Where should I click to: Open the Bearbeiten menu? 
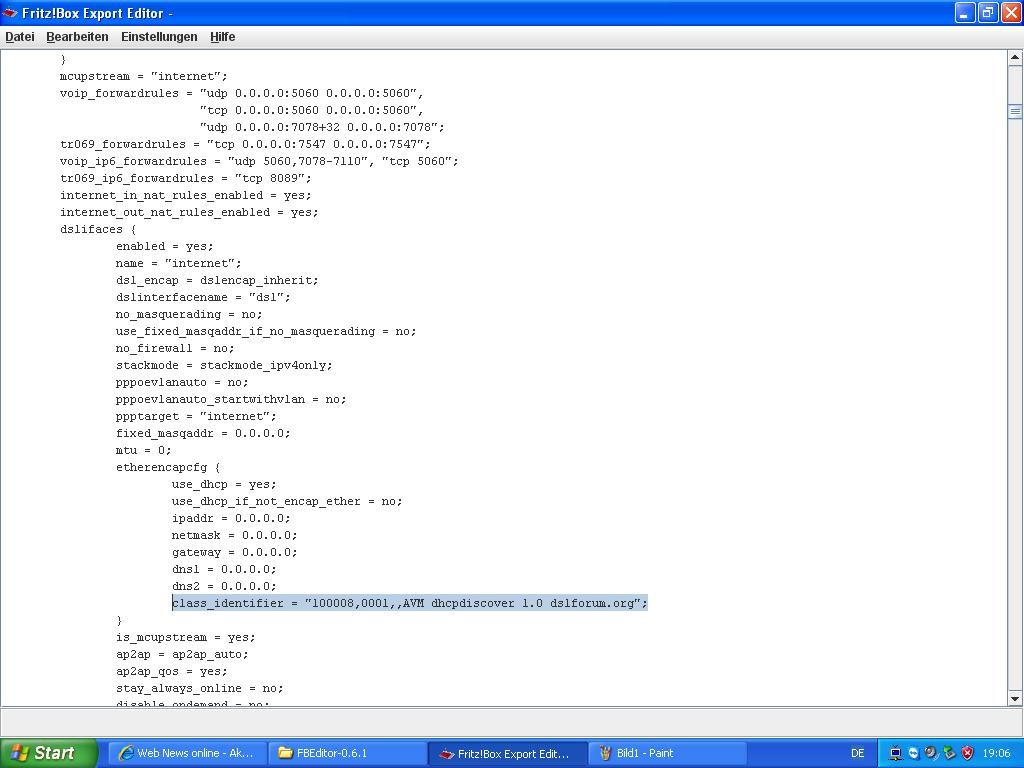coord(77,37)
